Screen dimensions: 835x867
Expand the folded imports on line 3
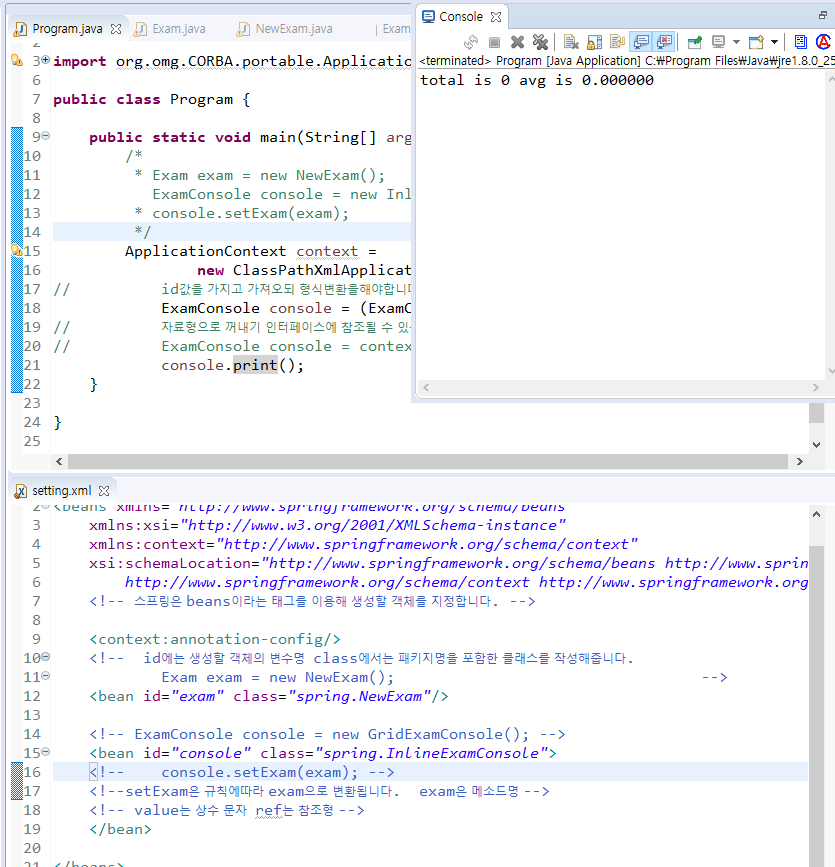pos(45,60)
